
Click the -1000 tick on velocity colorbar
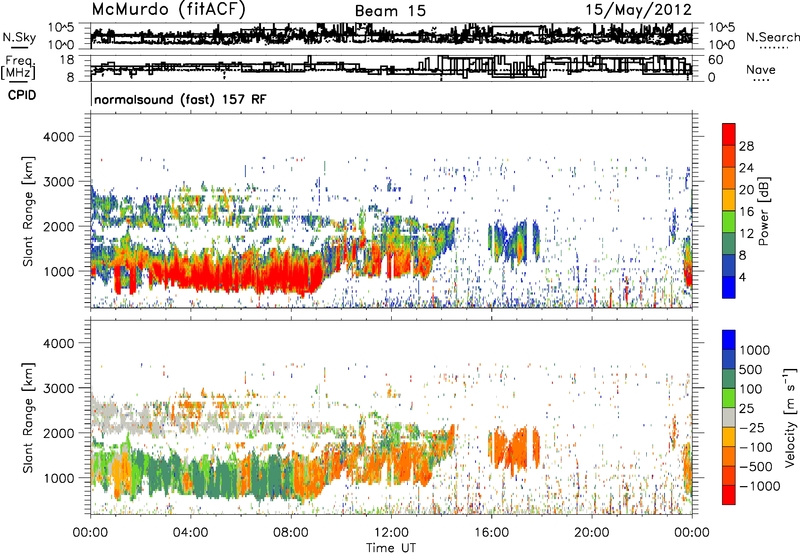pos(760,486)
